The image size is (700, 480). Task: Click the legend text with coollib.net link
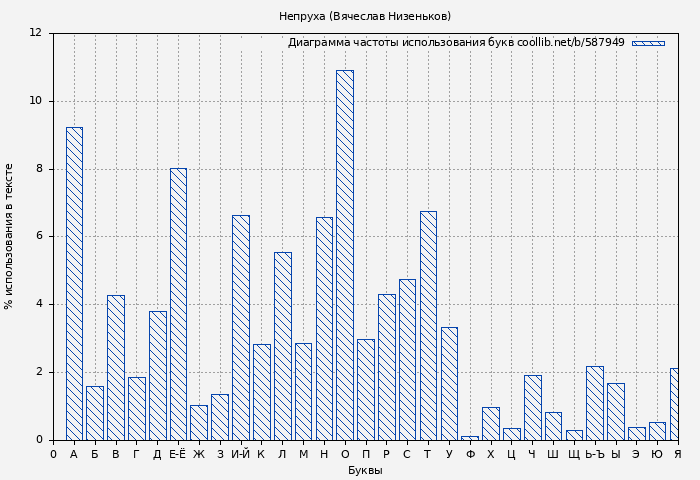[456, 43]
